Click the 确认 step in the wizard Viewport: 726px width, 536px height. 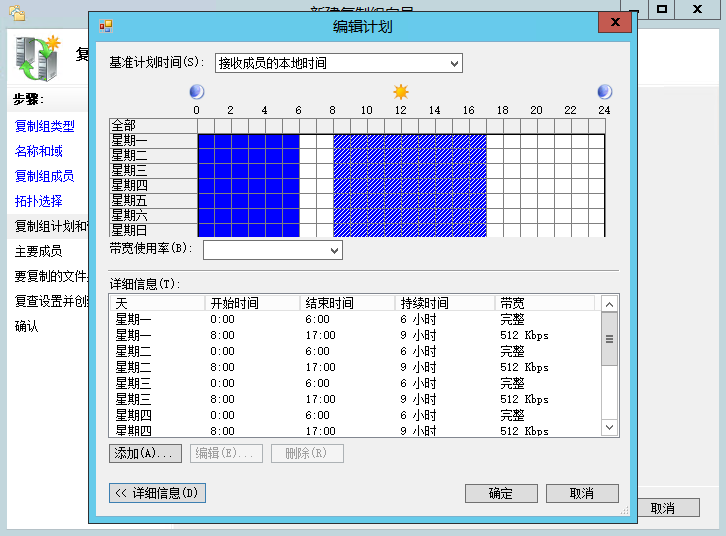pyautogui.click(x=26, y=326)
